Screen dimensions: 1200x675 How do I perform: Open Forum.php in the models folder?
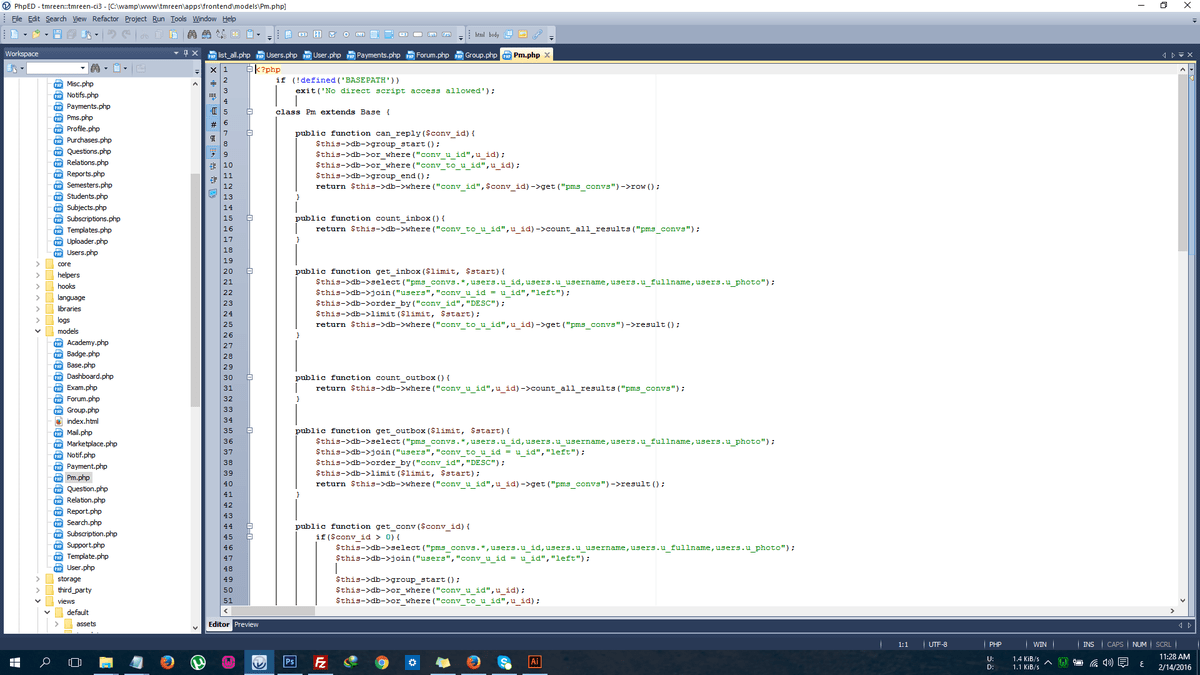[x=82, y=399]
